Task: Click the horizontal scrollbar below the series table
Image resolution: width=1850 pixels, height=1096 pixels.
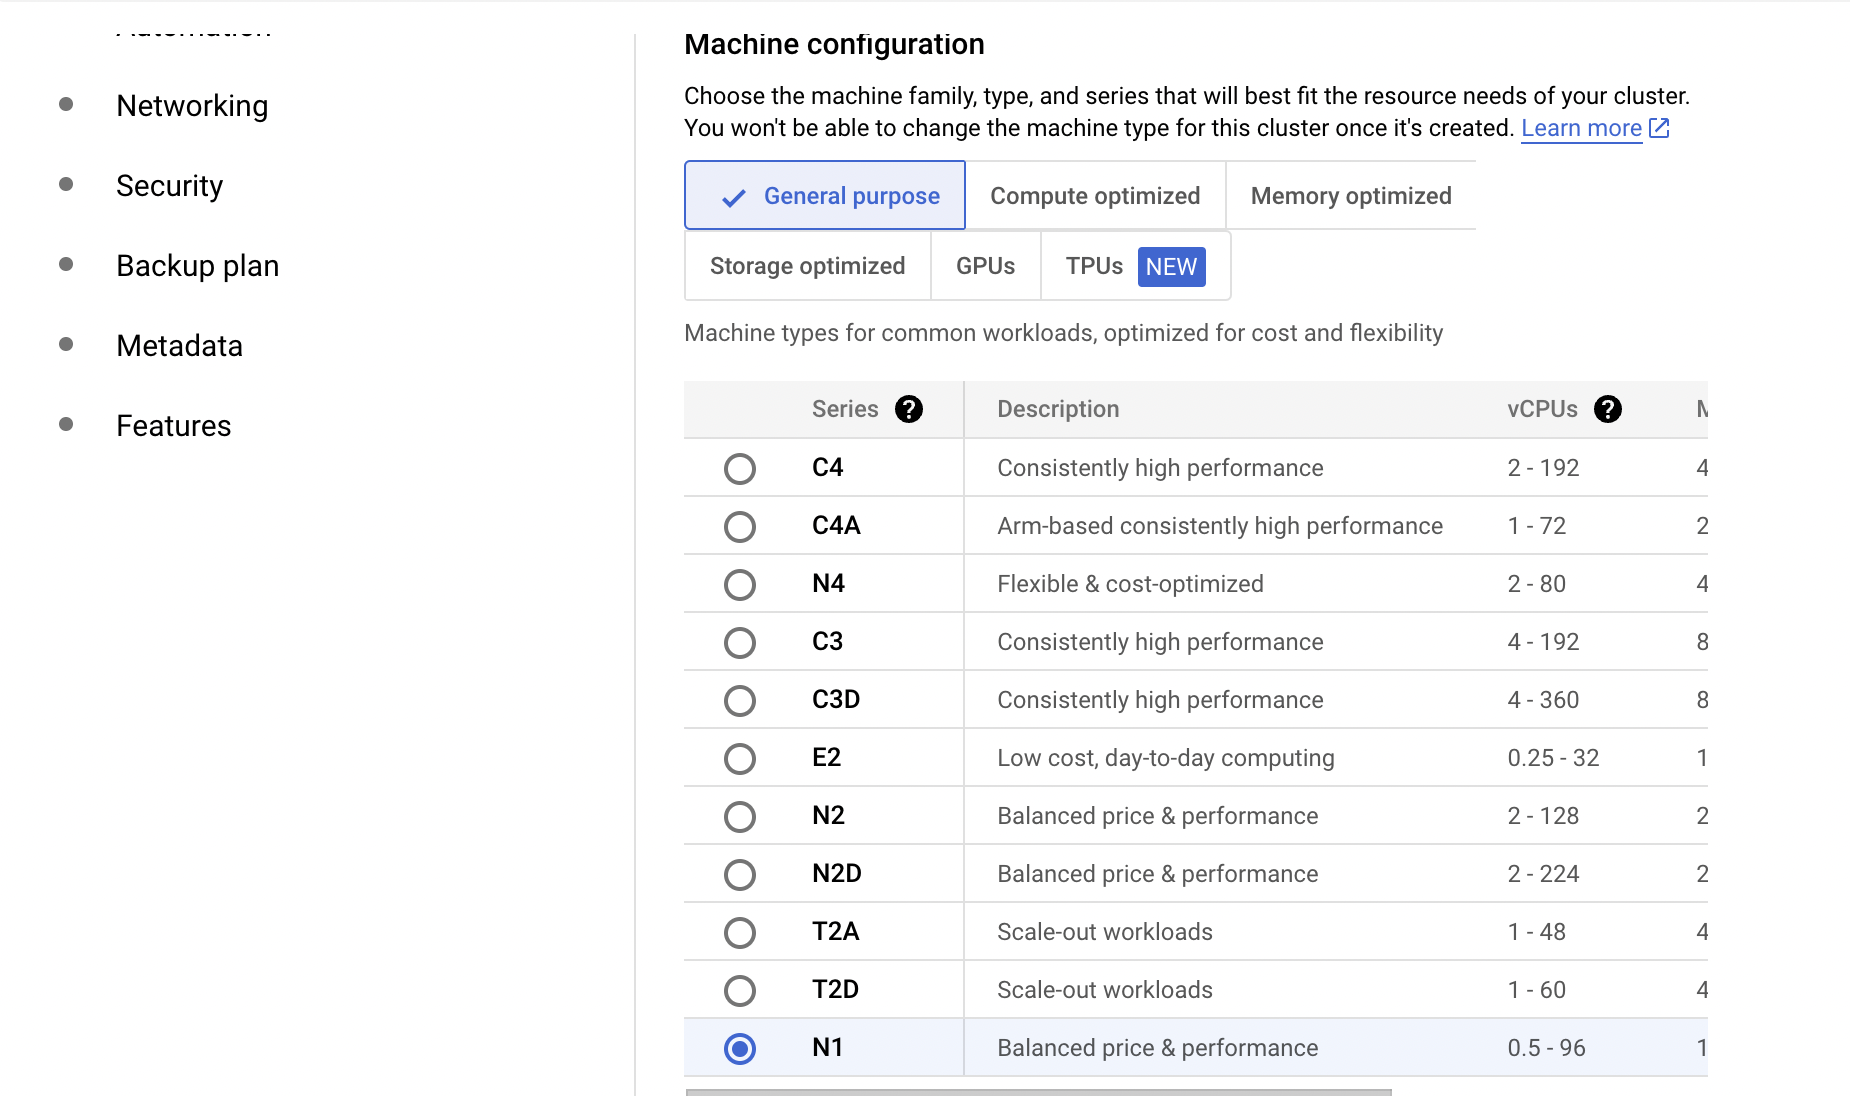Action: [x=1038, y=1091]
